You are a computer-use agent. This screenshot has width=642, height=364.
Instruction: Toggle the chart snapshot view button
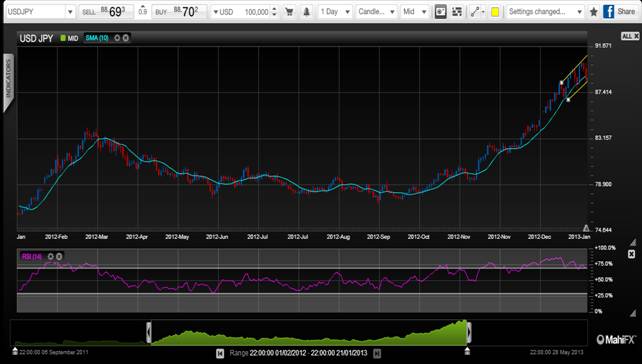(x=441, y=12)
